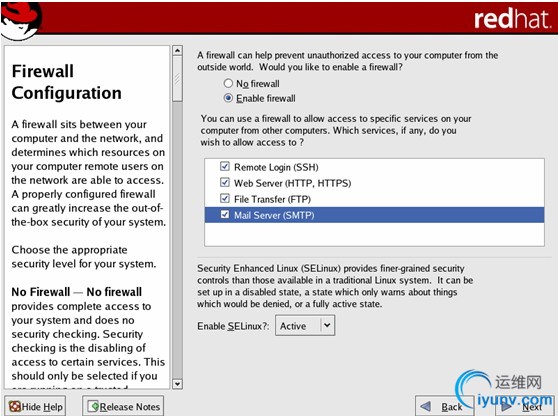558x416 pixels.
Task: Click the left arrow icon beside Back
Action: click(x=425, y=406)
